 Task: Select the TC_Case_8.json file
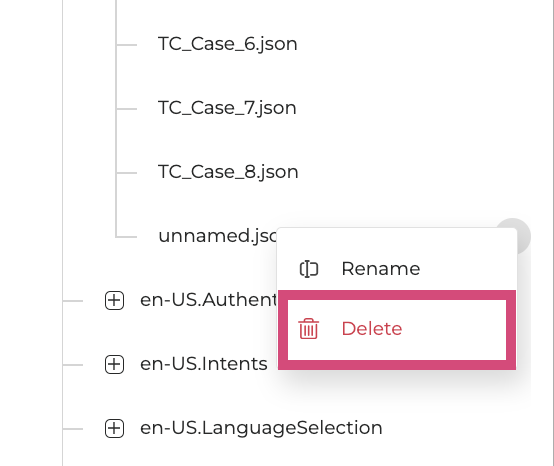pos(228,172)
